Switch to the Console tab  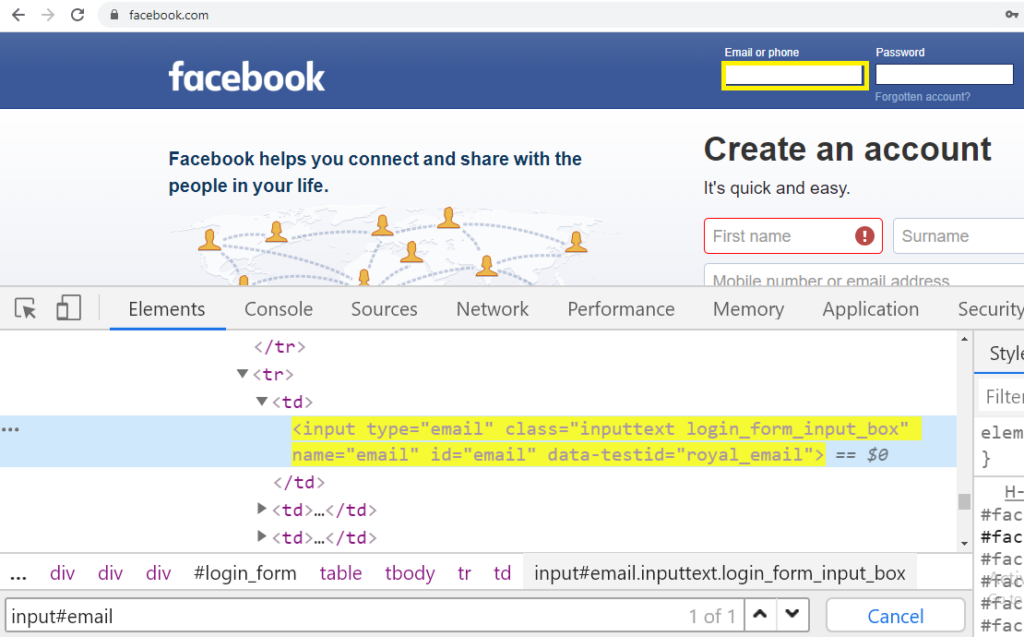pos(278,309)
